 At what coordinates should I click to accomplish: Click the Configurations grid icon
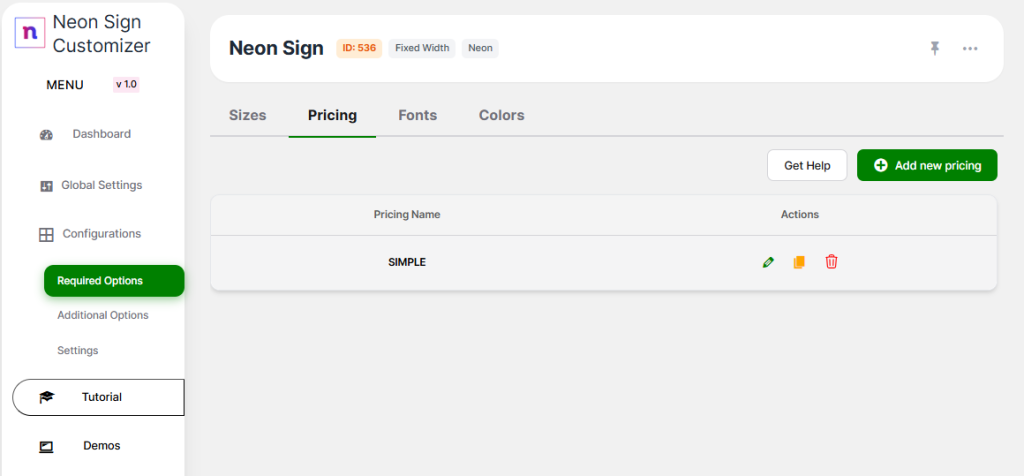tap(46, 235)
